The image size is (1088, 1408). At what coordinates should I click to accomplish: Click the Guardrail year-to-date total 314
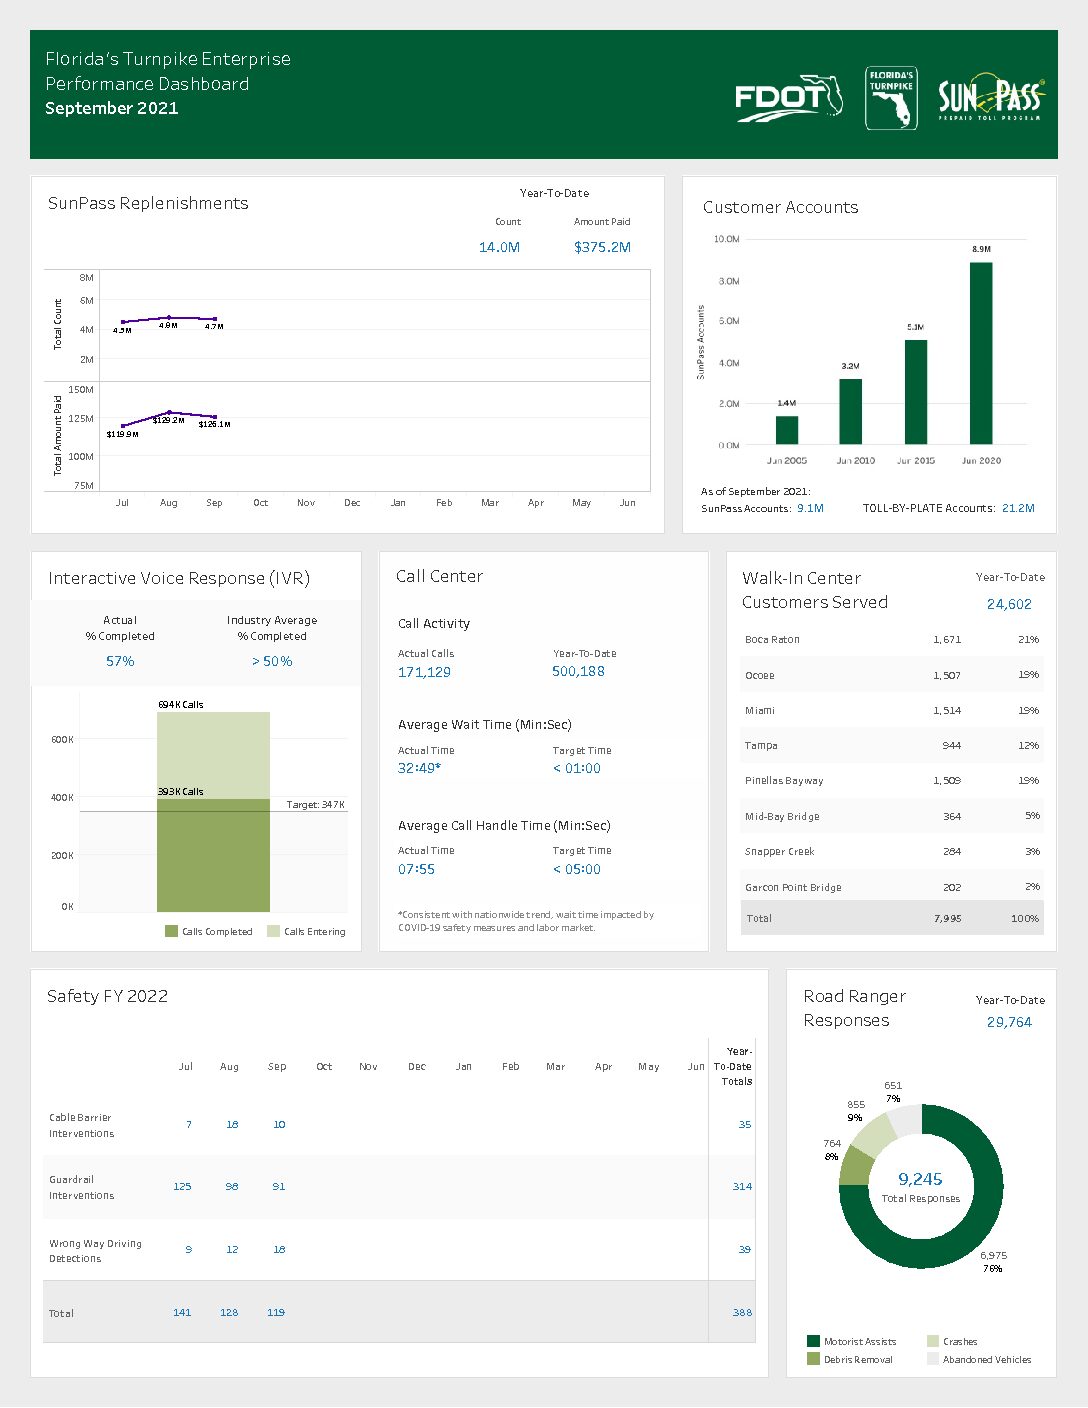[742, 1186]
